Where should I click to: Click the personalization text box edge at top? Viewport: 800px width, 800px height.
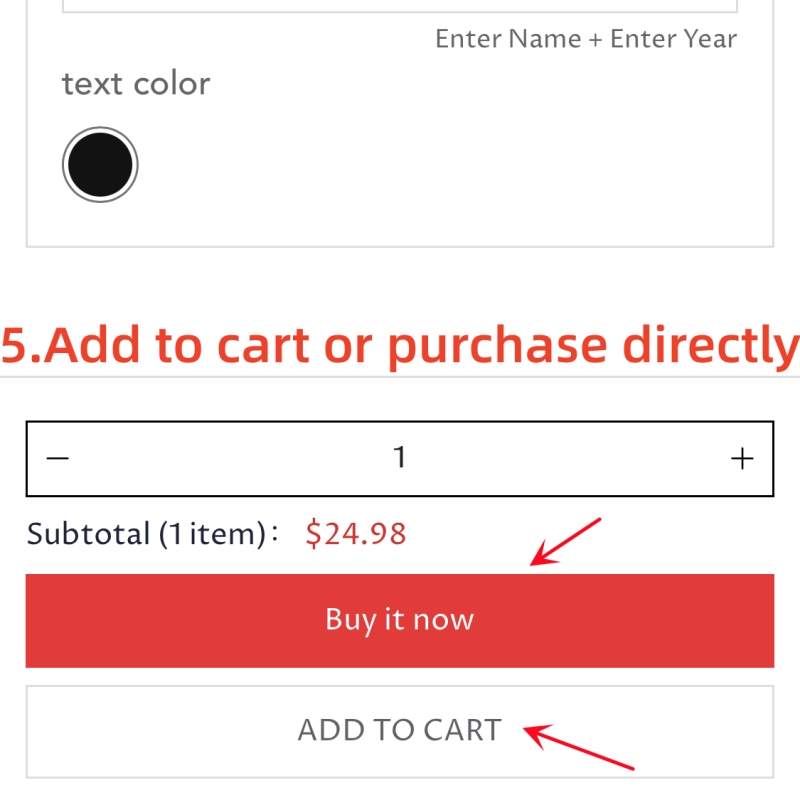(x=400, y=7)
